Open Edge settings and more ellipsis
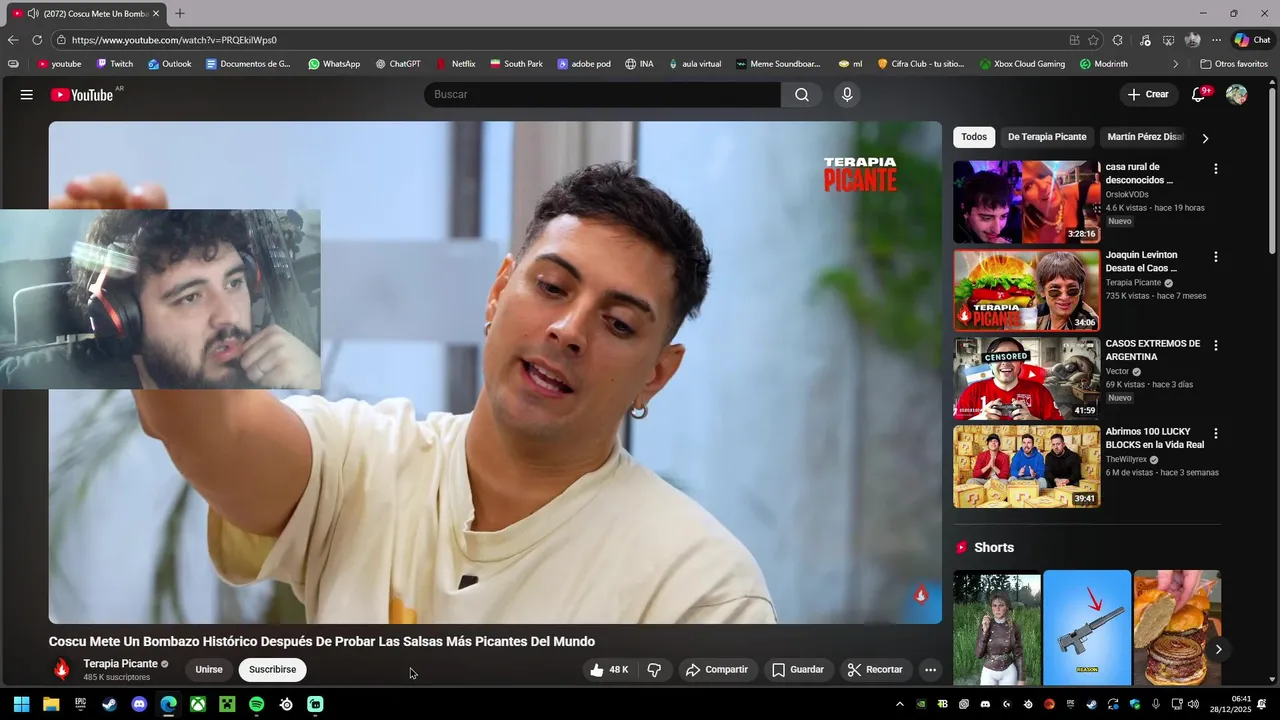1280x720 pixels. 1216,40
